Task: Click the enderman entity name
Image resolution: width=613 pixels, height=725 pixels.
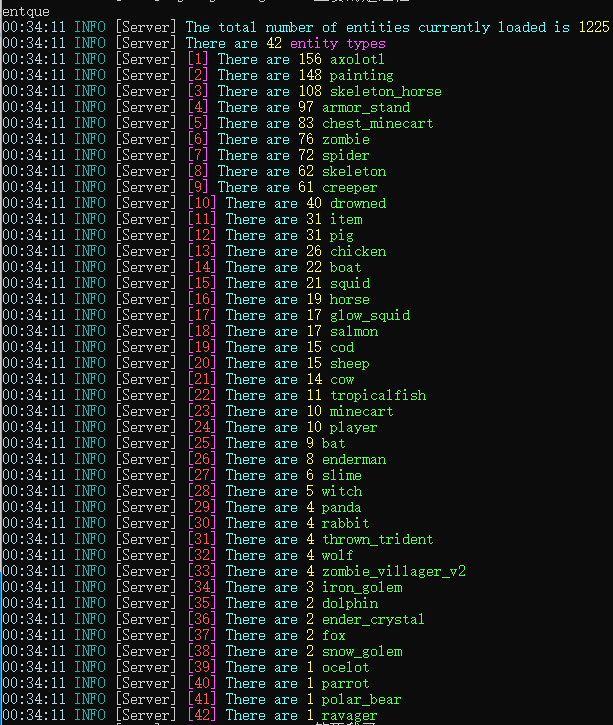Action: tap(354, 460)
